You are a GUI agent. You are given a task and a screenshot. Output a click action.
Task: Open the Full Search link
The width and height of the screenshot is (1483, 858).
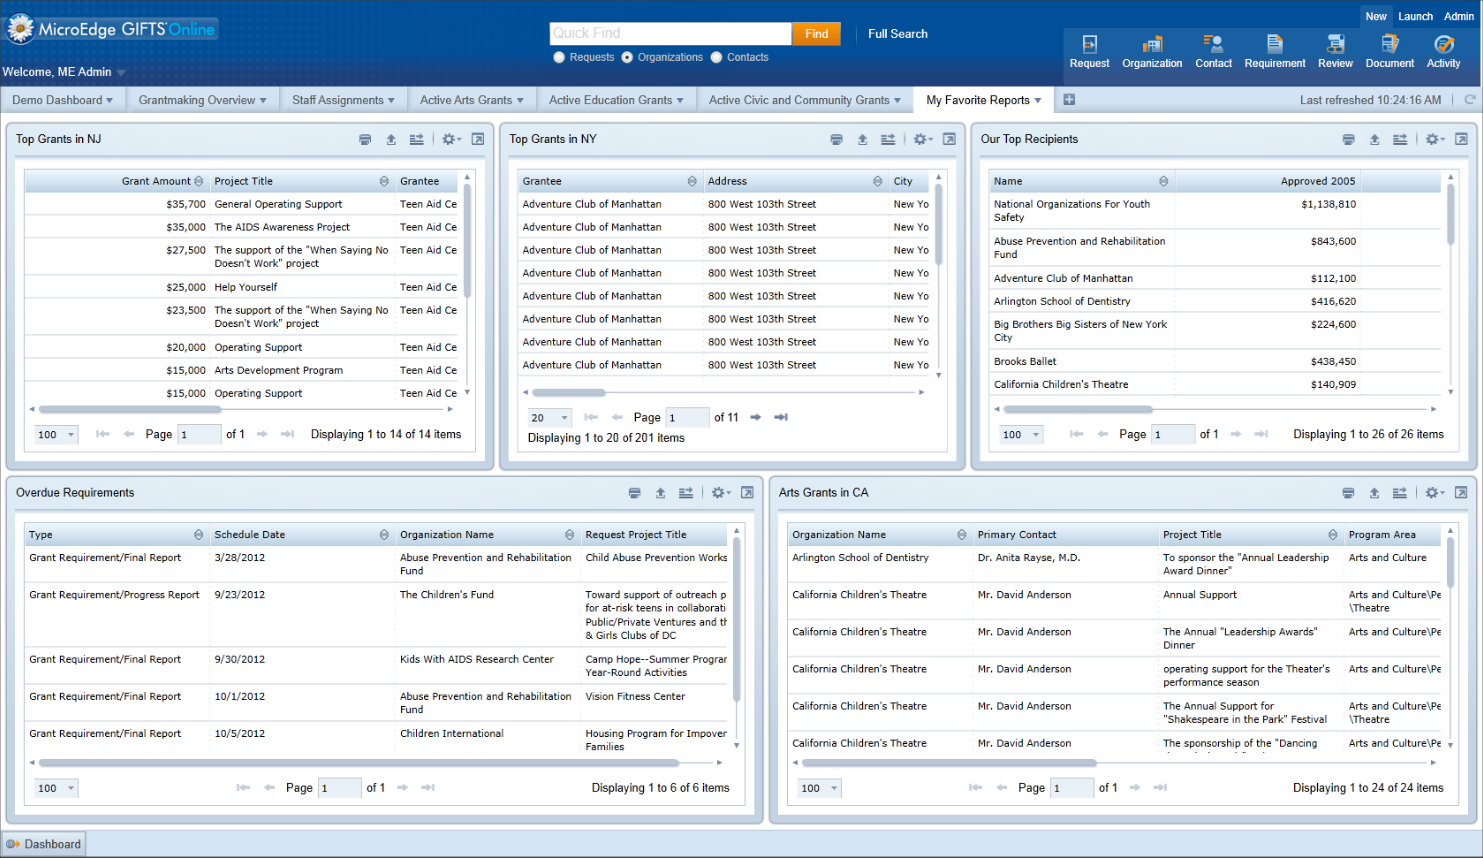pyautogui.click(x=897, y=34)
